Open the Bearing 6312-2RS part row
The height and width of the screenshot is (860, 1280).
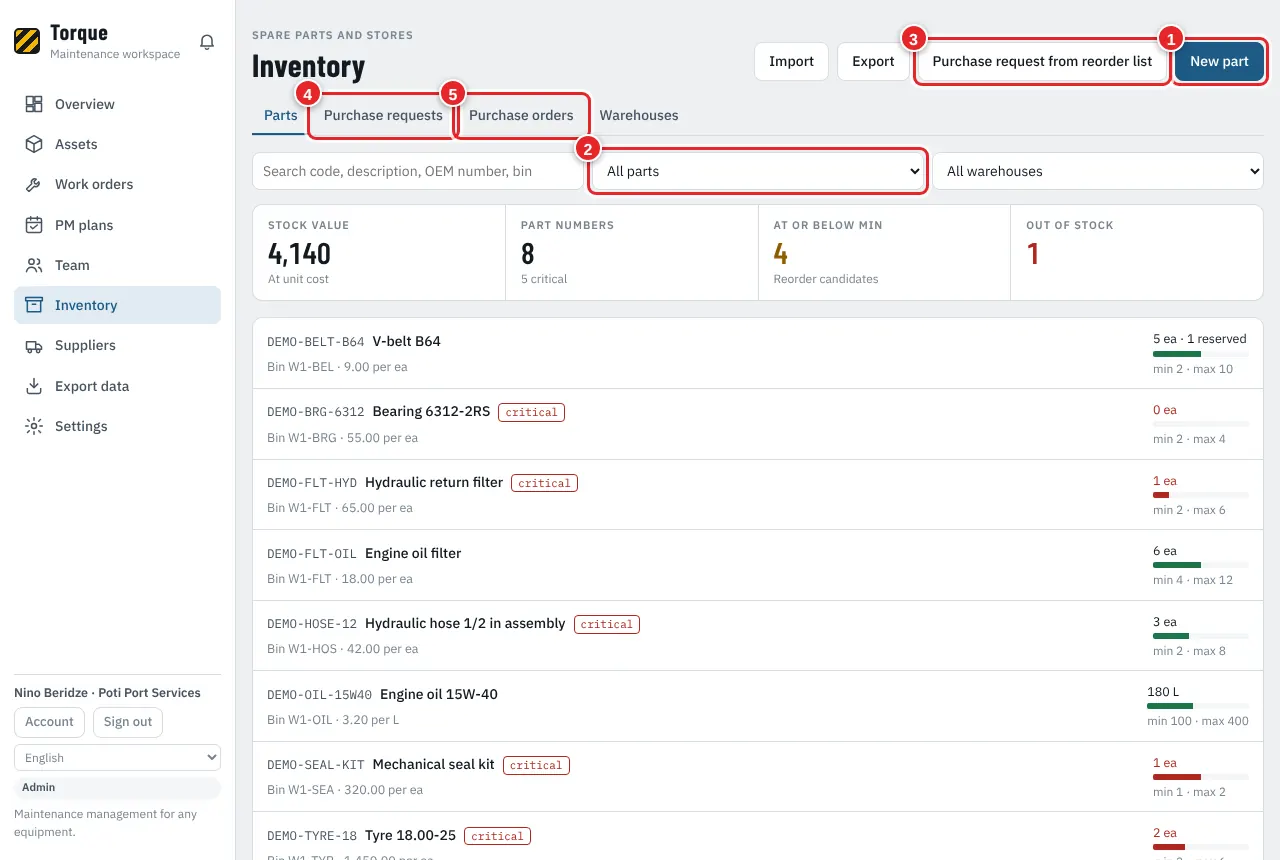point(758,424)
